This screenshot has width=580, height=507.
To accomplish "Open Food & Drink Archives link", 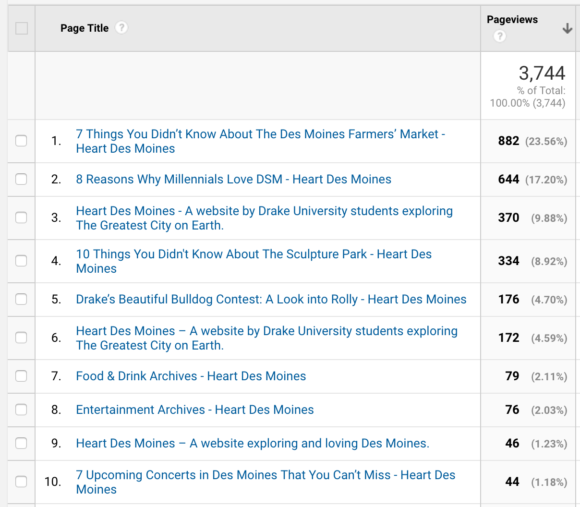I will click(191, 376).
